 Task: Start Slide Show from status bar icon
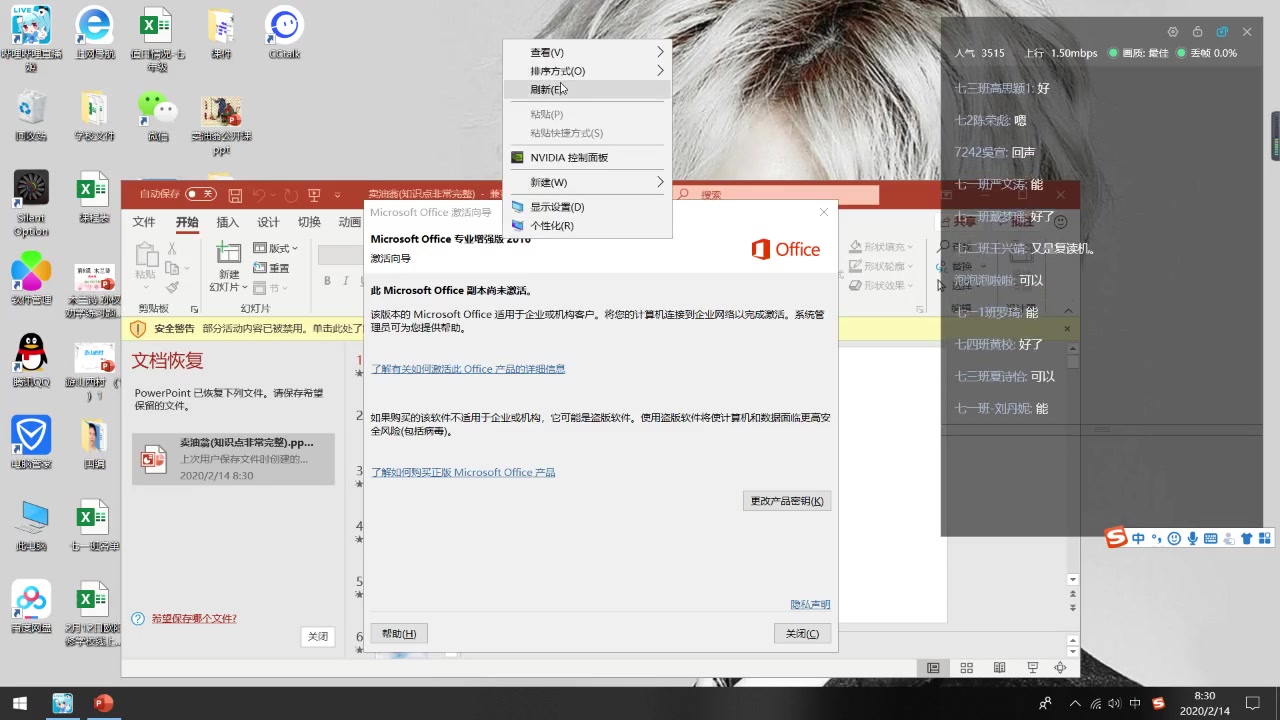click(1033, 668)
